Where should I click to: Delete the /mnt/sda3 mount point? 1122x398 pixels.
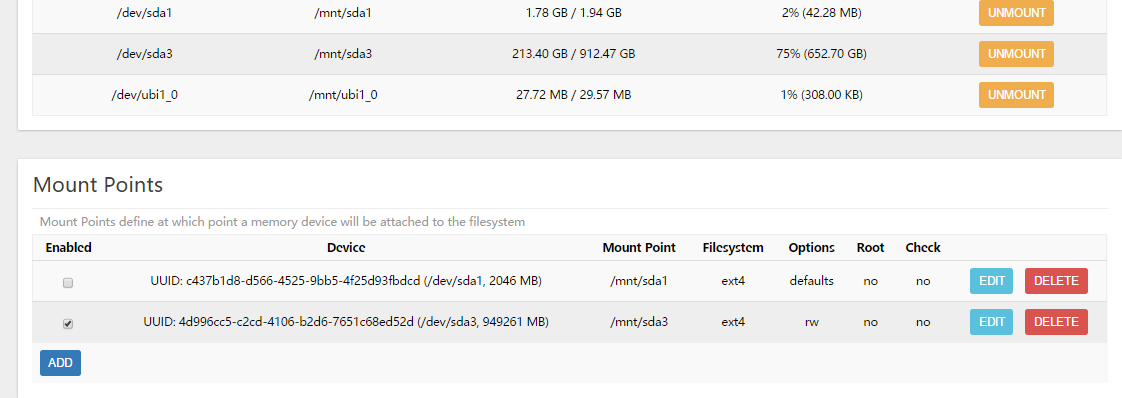1056,321
